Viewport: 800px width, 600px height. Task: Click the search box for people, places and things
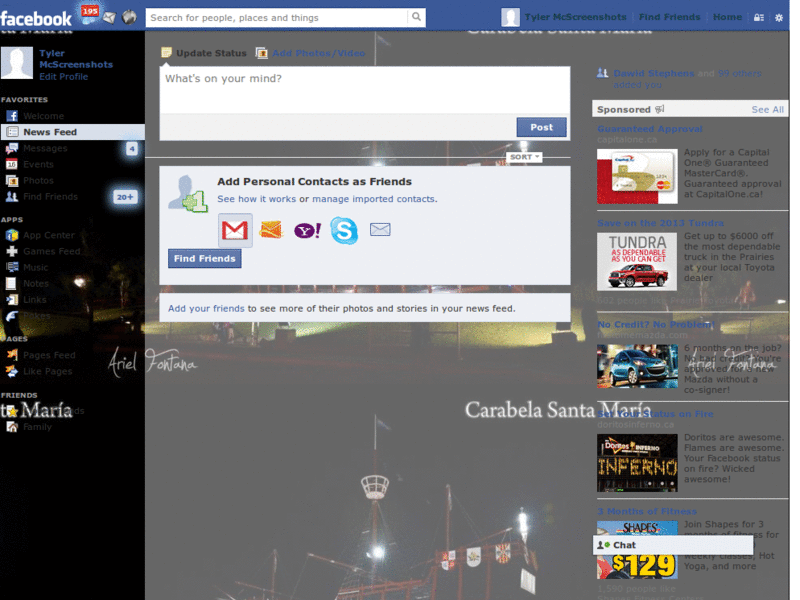(x=279, y=18)
